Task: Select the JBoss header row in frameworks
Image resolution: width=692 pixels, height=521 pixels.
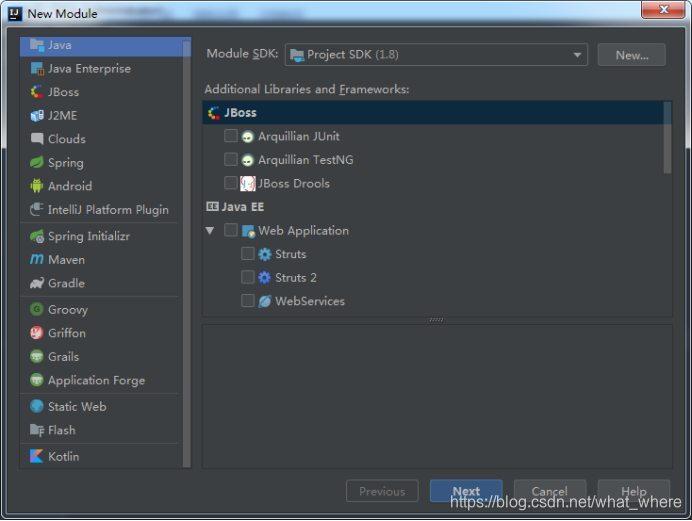Action: [x=434, y=112]
